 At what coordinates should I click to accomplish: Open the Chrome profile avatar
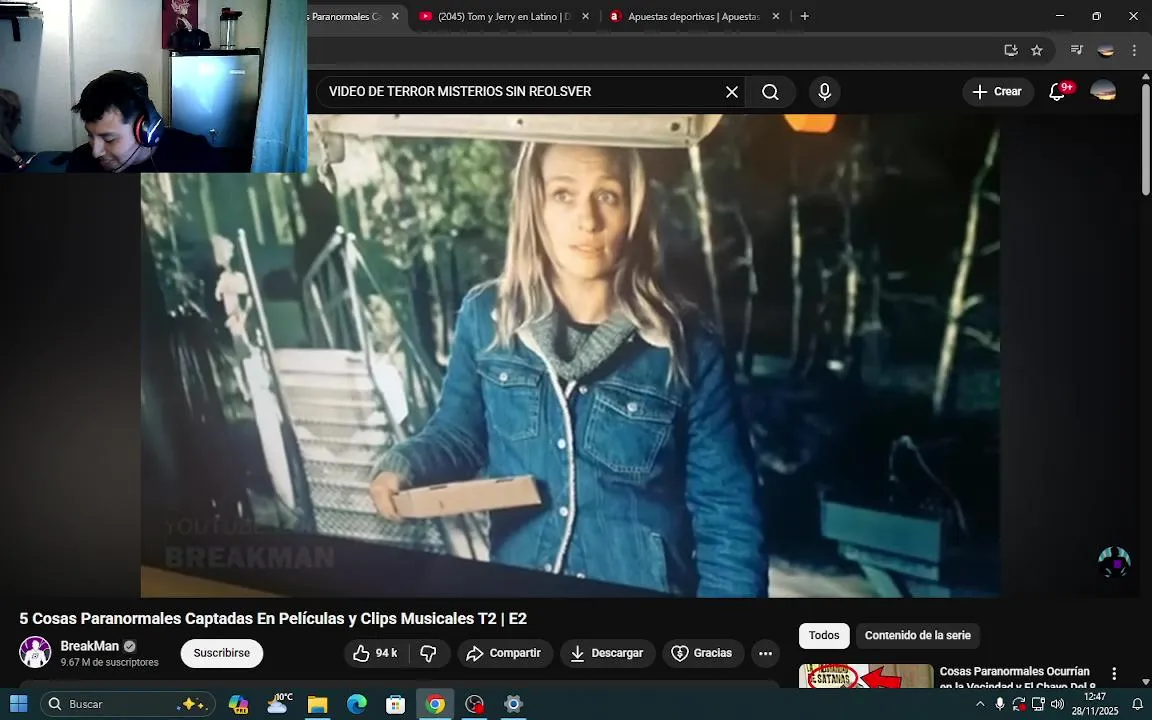click(1105, 50)
